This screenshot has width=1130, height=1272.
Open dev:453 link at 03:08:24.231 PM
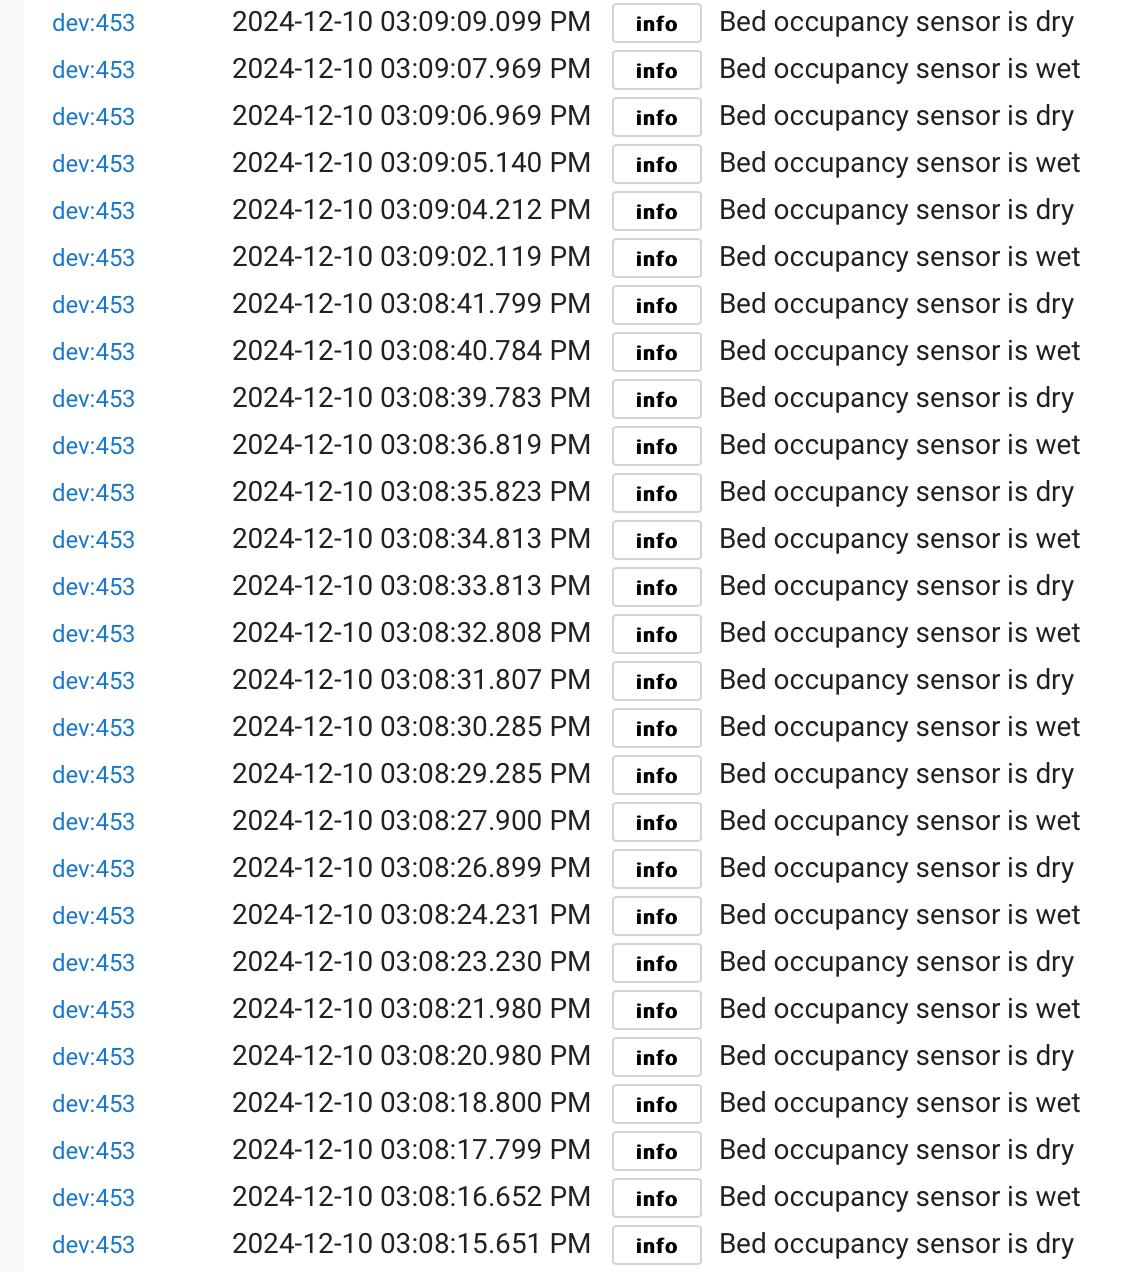point(93,916)
